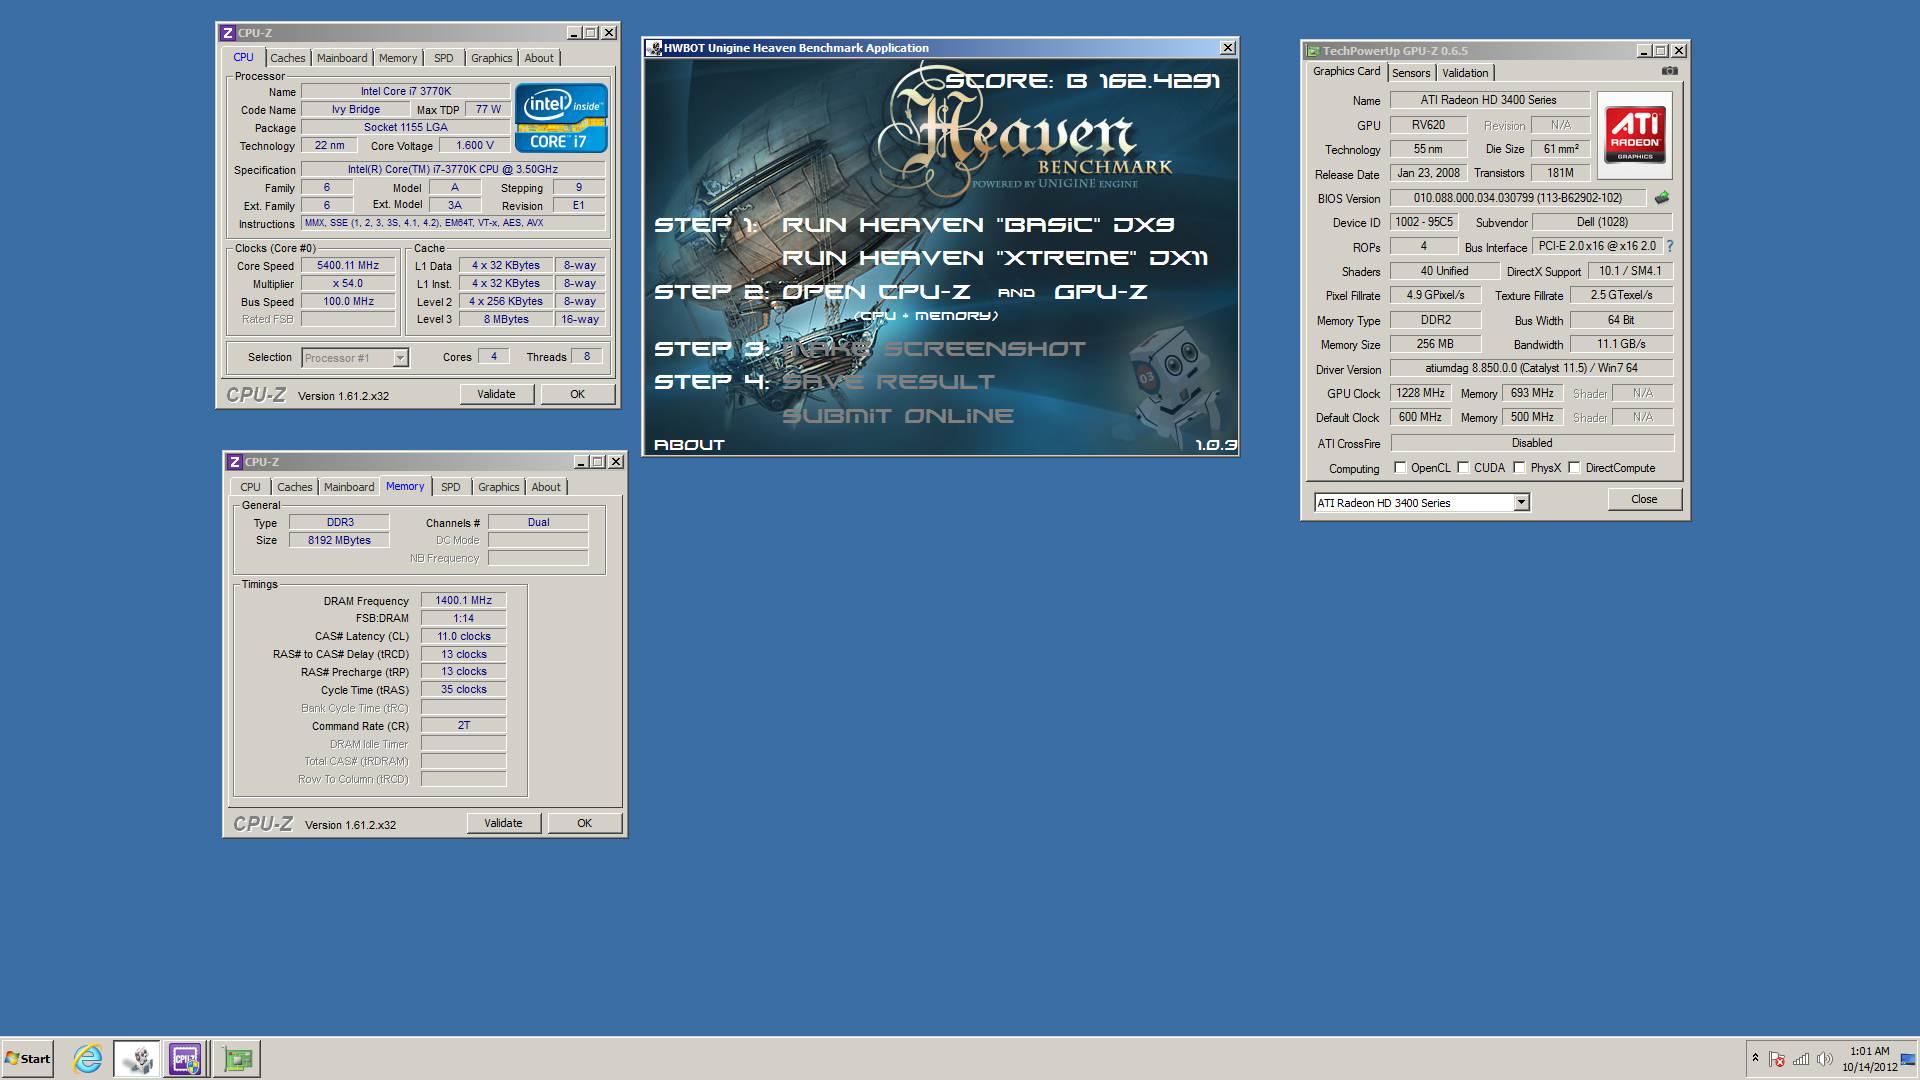Select Graphics Card tab in GPU-Z
The width and height of the screenshot is (1920, 1080).
pyautogui.click(x=1346, y=72)
